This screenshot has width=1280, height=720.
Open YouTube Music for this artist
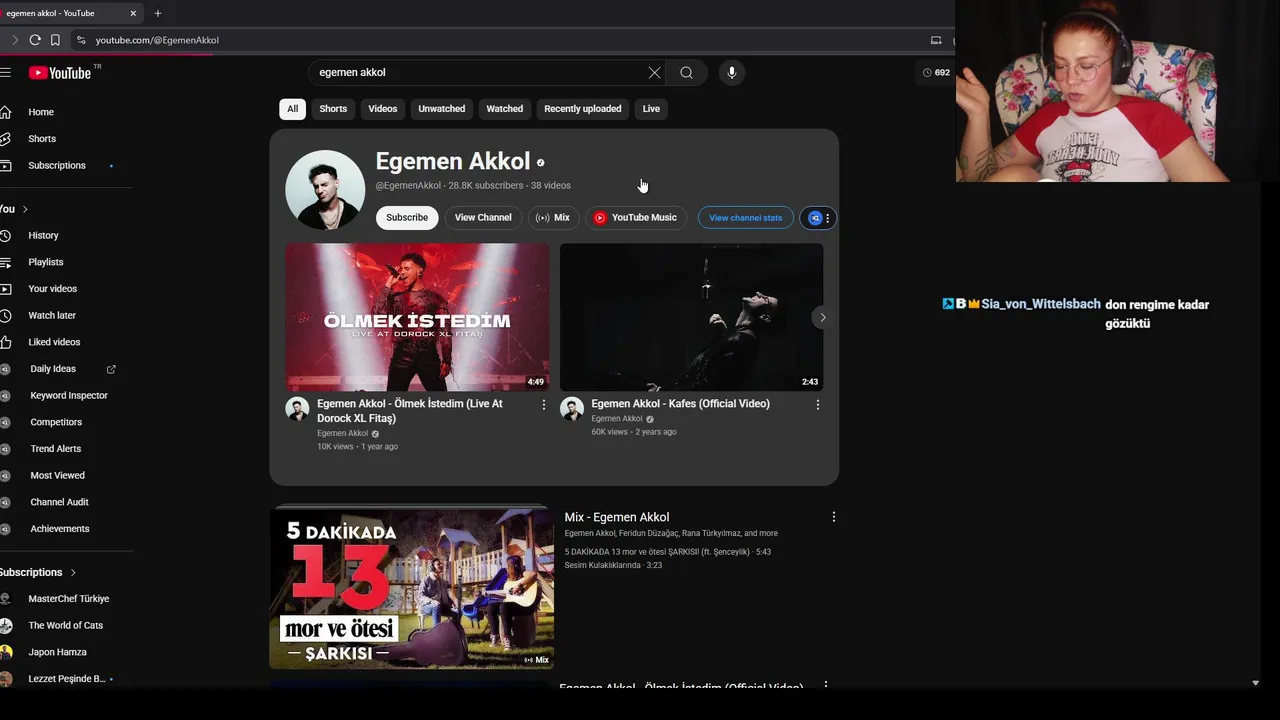point(635,217)
